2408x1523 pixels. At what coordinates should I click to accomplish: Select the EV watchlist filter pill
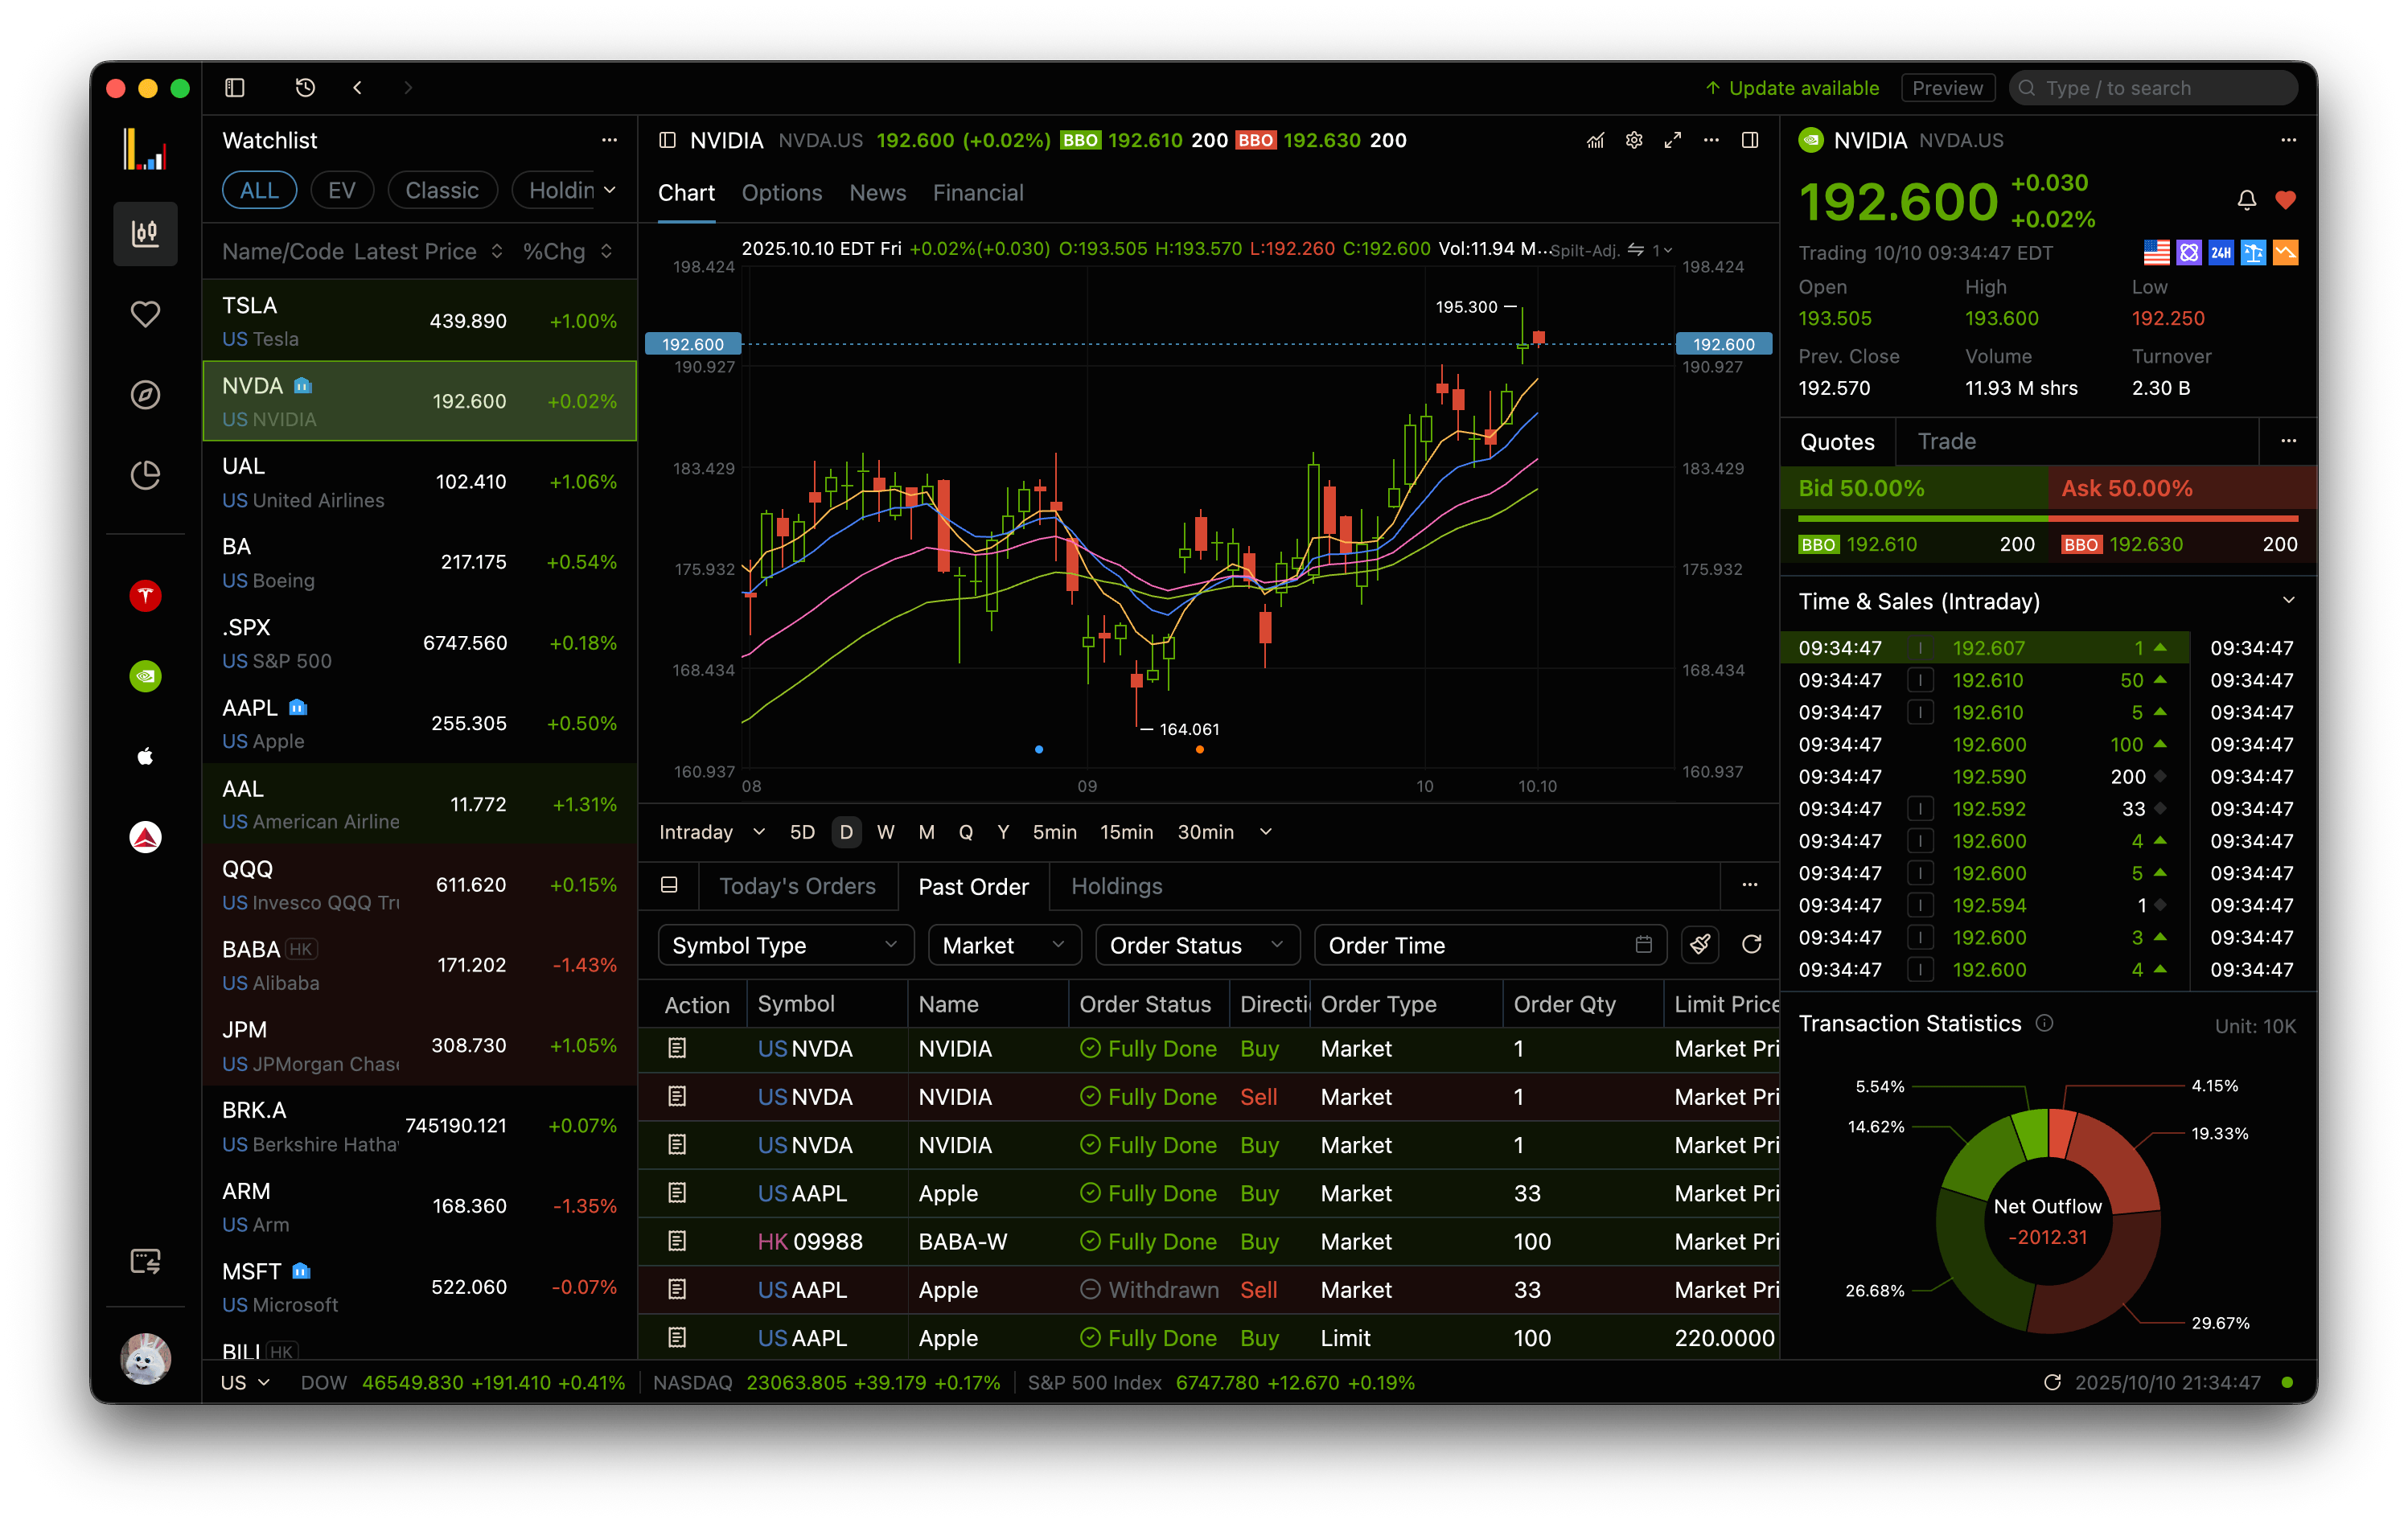point(342,190)
